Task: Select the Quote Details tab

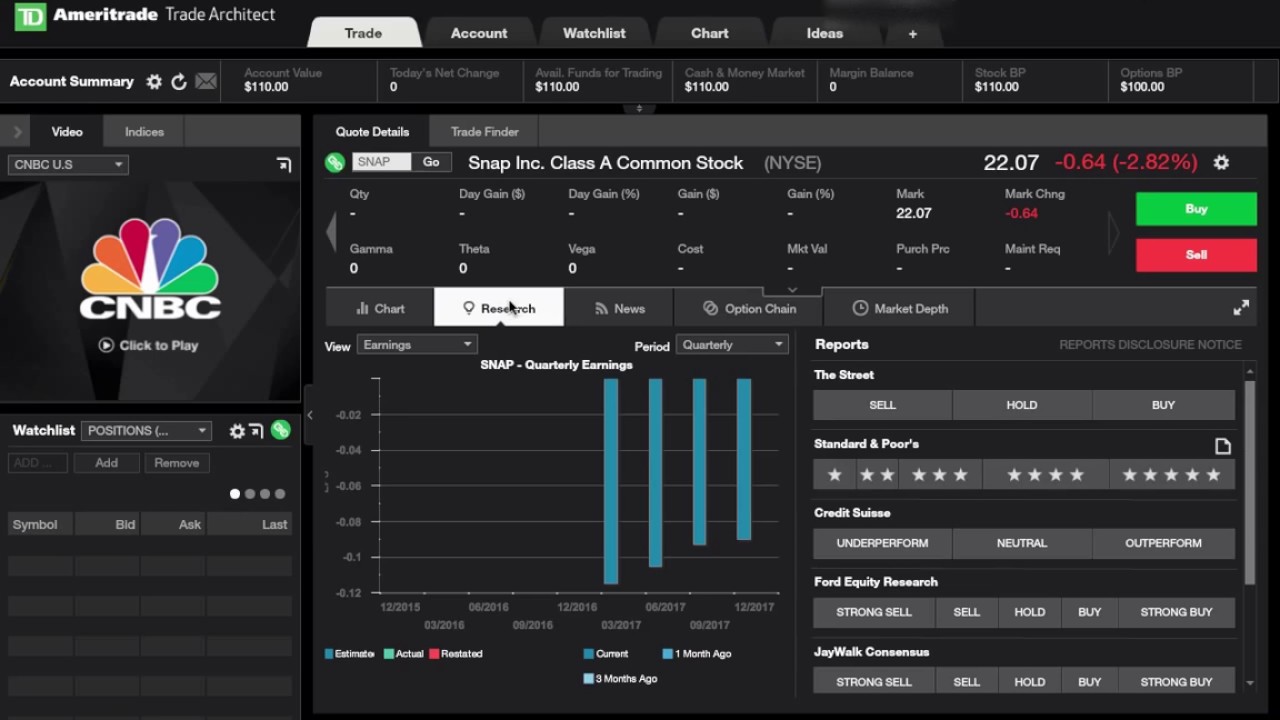Action: 372,132
